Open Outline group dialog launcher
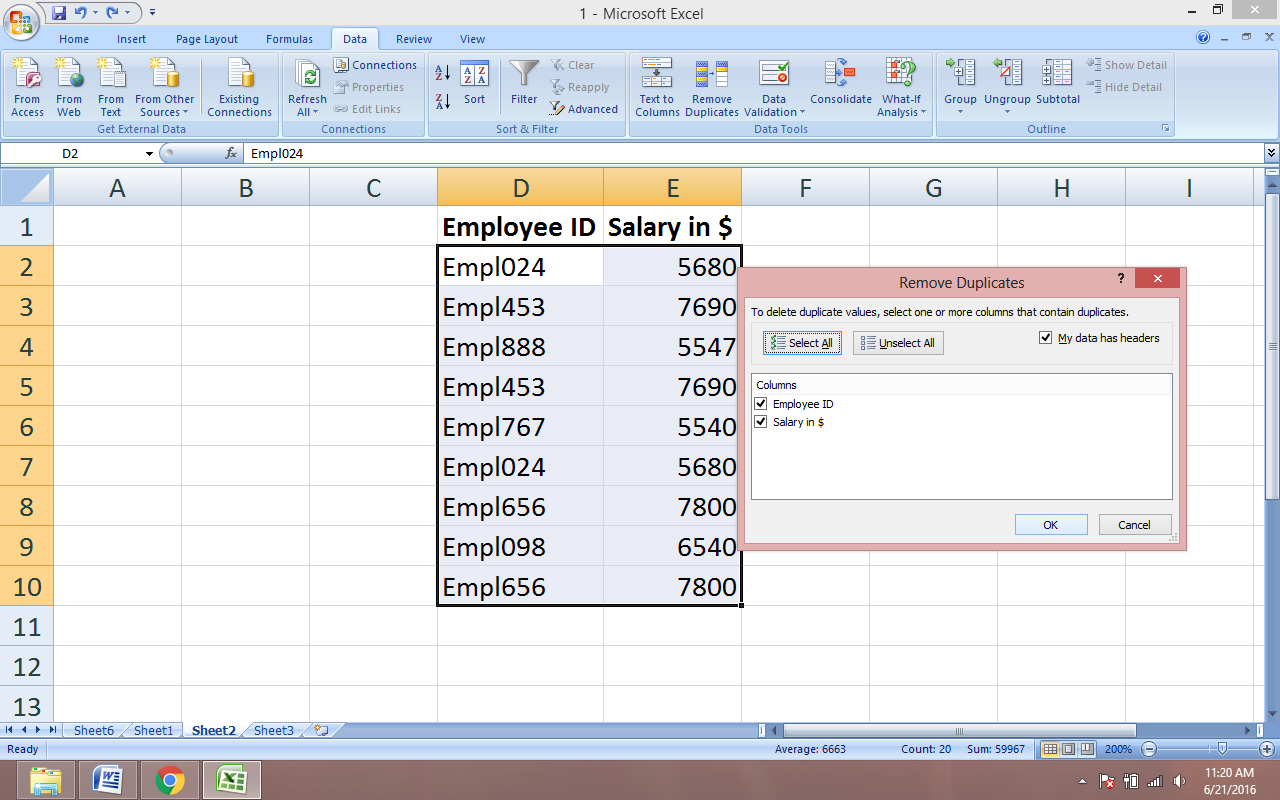Screen dimensions: 1280x800 click(1165, 129)
